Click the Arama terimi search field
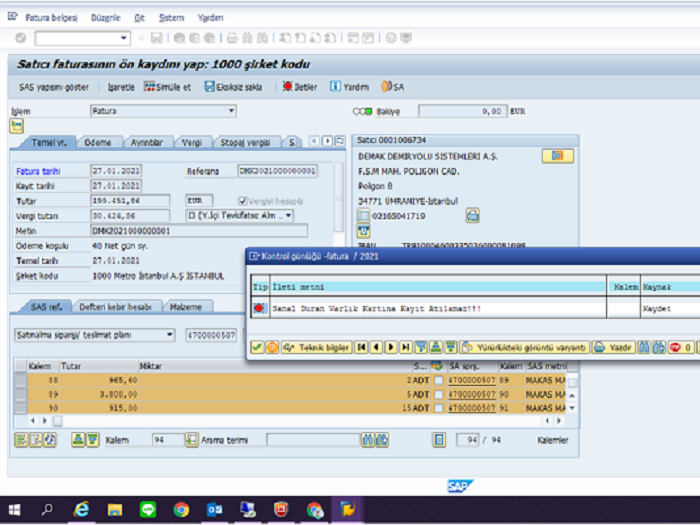The image size is (700, 525). tap(313, 440)
